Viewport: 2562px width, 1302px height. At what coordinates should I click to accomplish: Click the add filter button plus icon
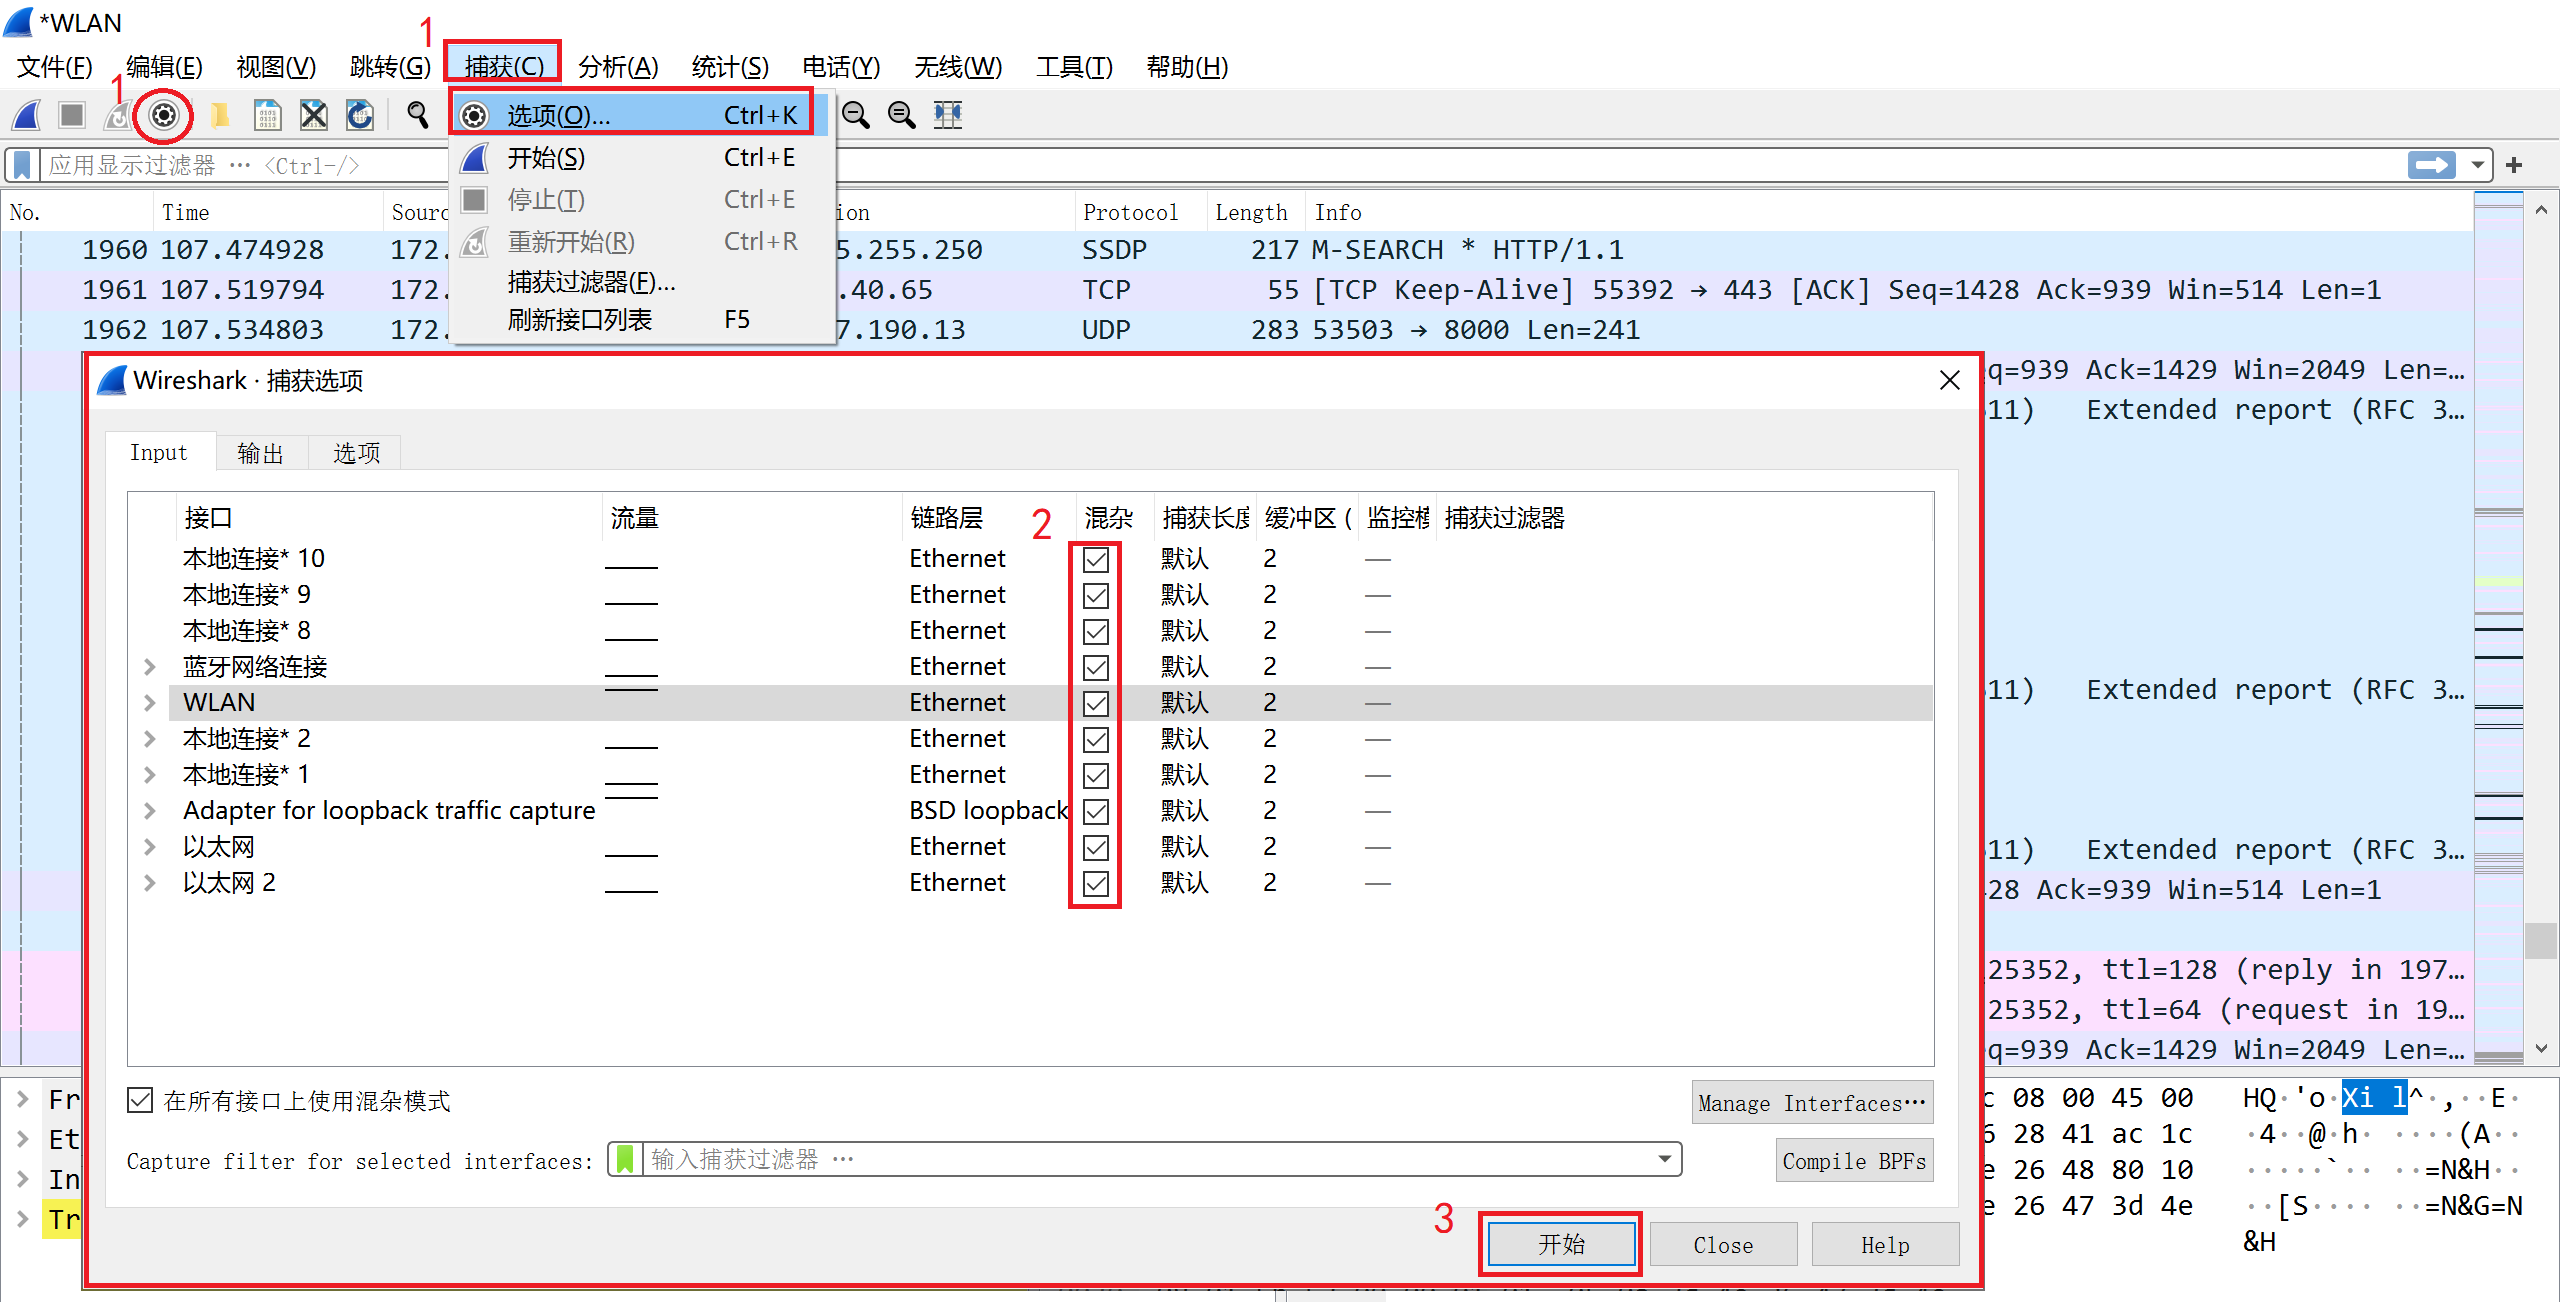(2514, 165)
